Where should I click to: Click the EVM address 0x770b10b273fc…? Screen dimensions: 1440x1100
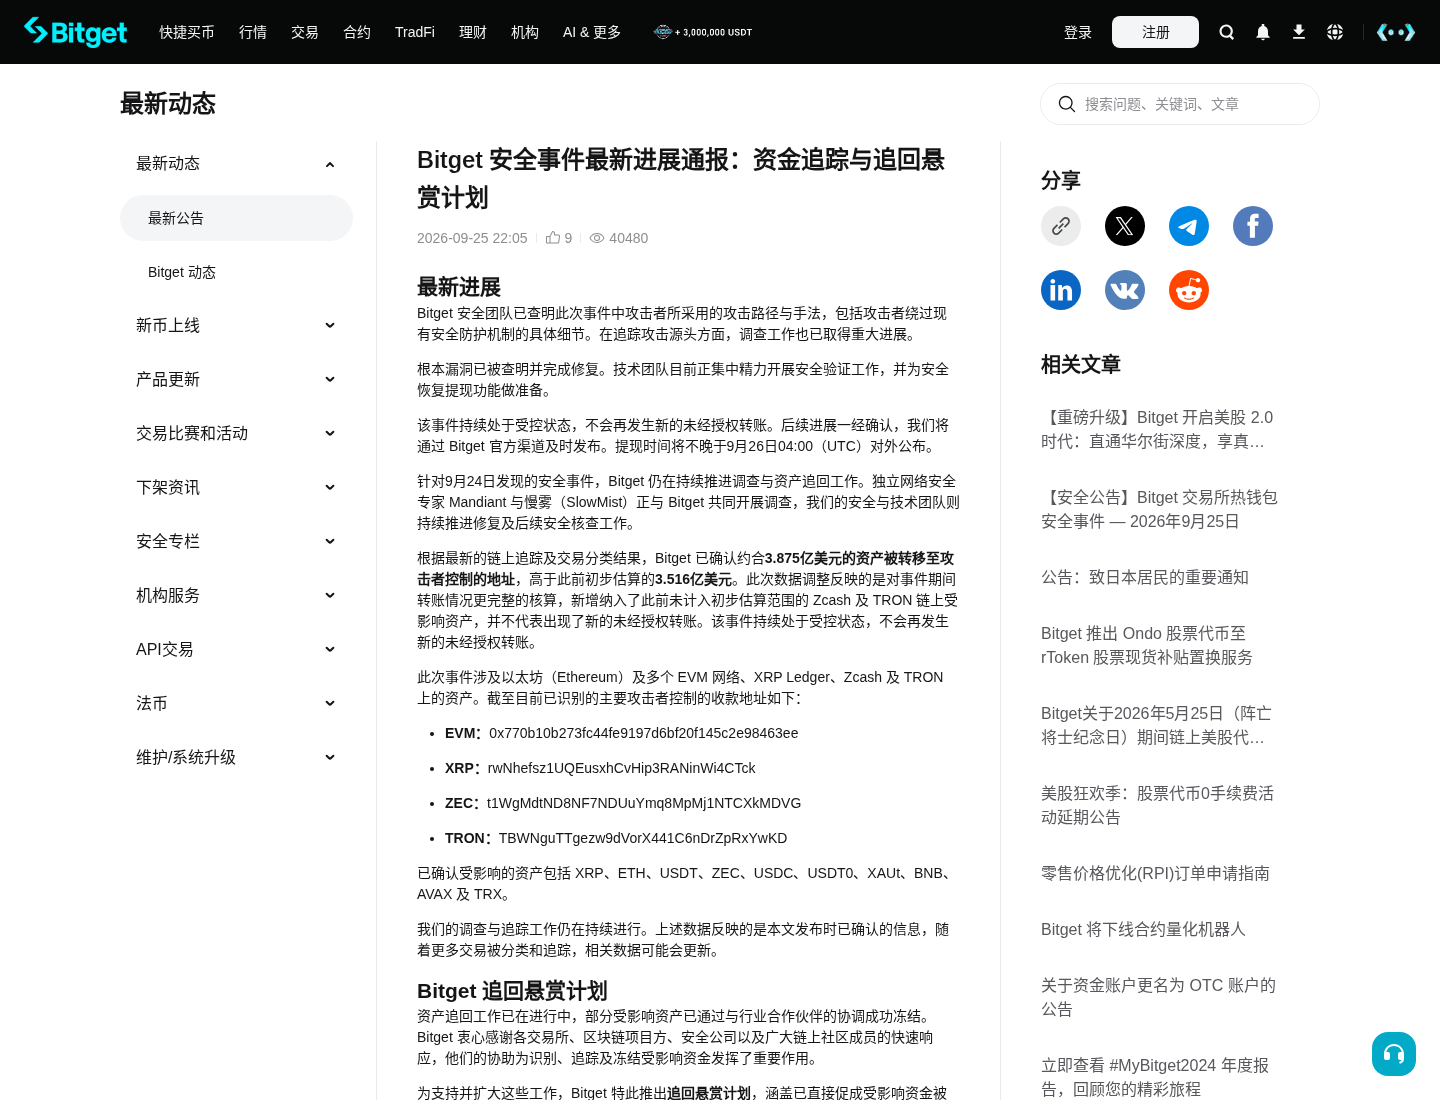coord(643,733)
